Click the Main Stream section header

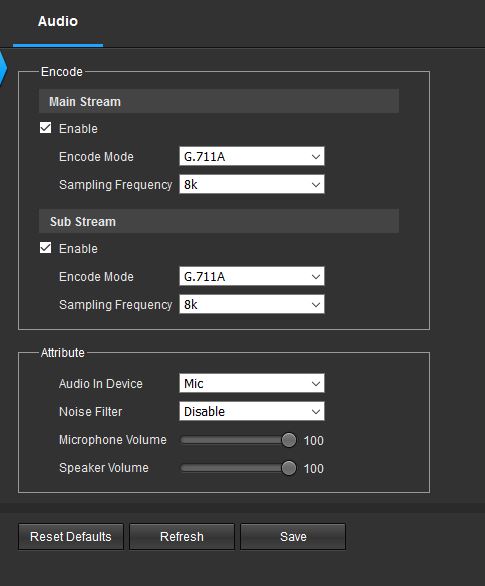tap(219, 101)
